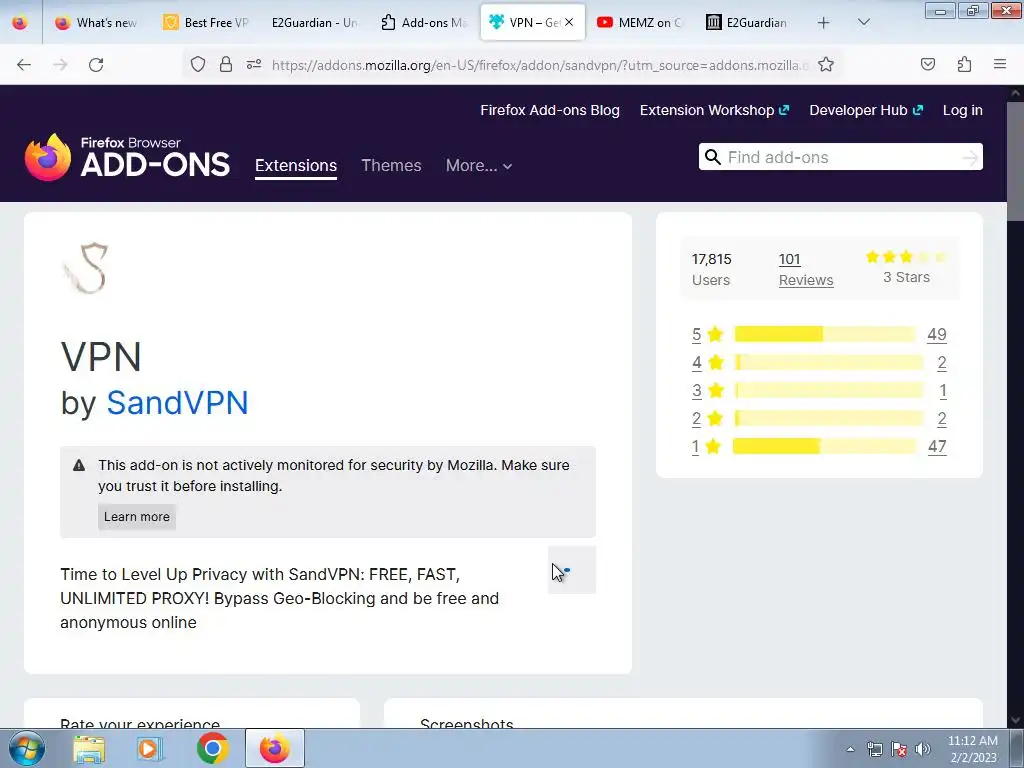Click the 1-star rating bar
The image size is (1024, 768).
pyautogui.click(x=825, y=447)
